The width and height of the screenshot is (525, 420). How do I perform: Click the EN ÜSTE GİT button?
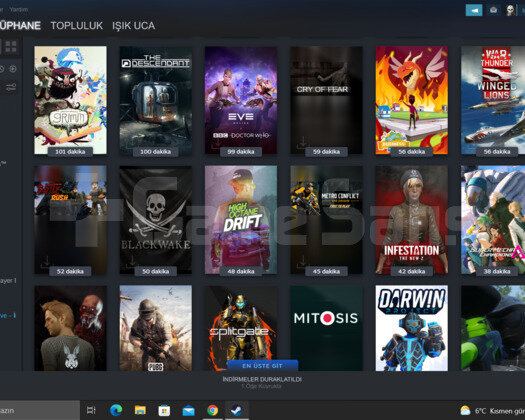coord(262,366)
